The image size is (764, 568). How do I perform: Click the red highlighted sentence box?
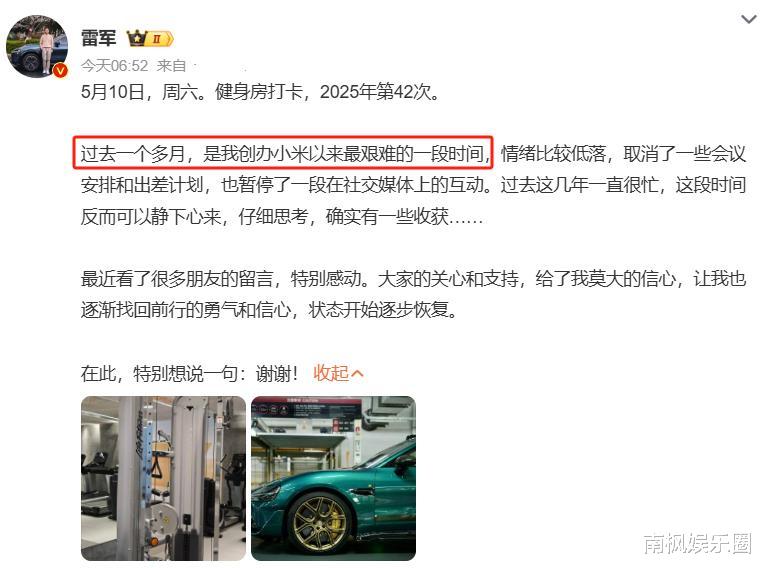pyautogui.click(x=283, y=153)
